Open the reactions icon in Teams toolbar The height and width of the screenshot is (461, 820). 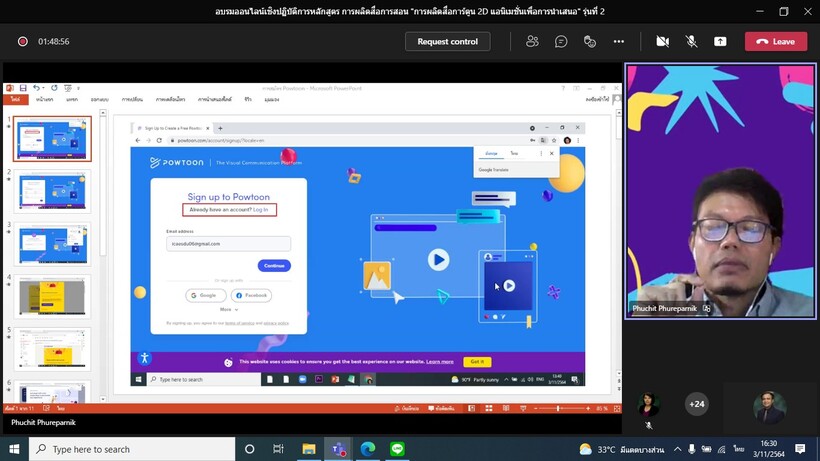[x=589, y=41]
